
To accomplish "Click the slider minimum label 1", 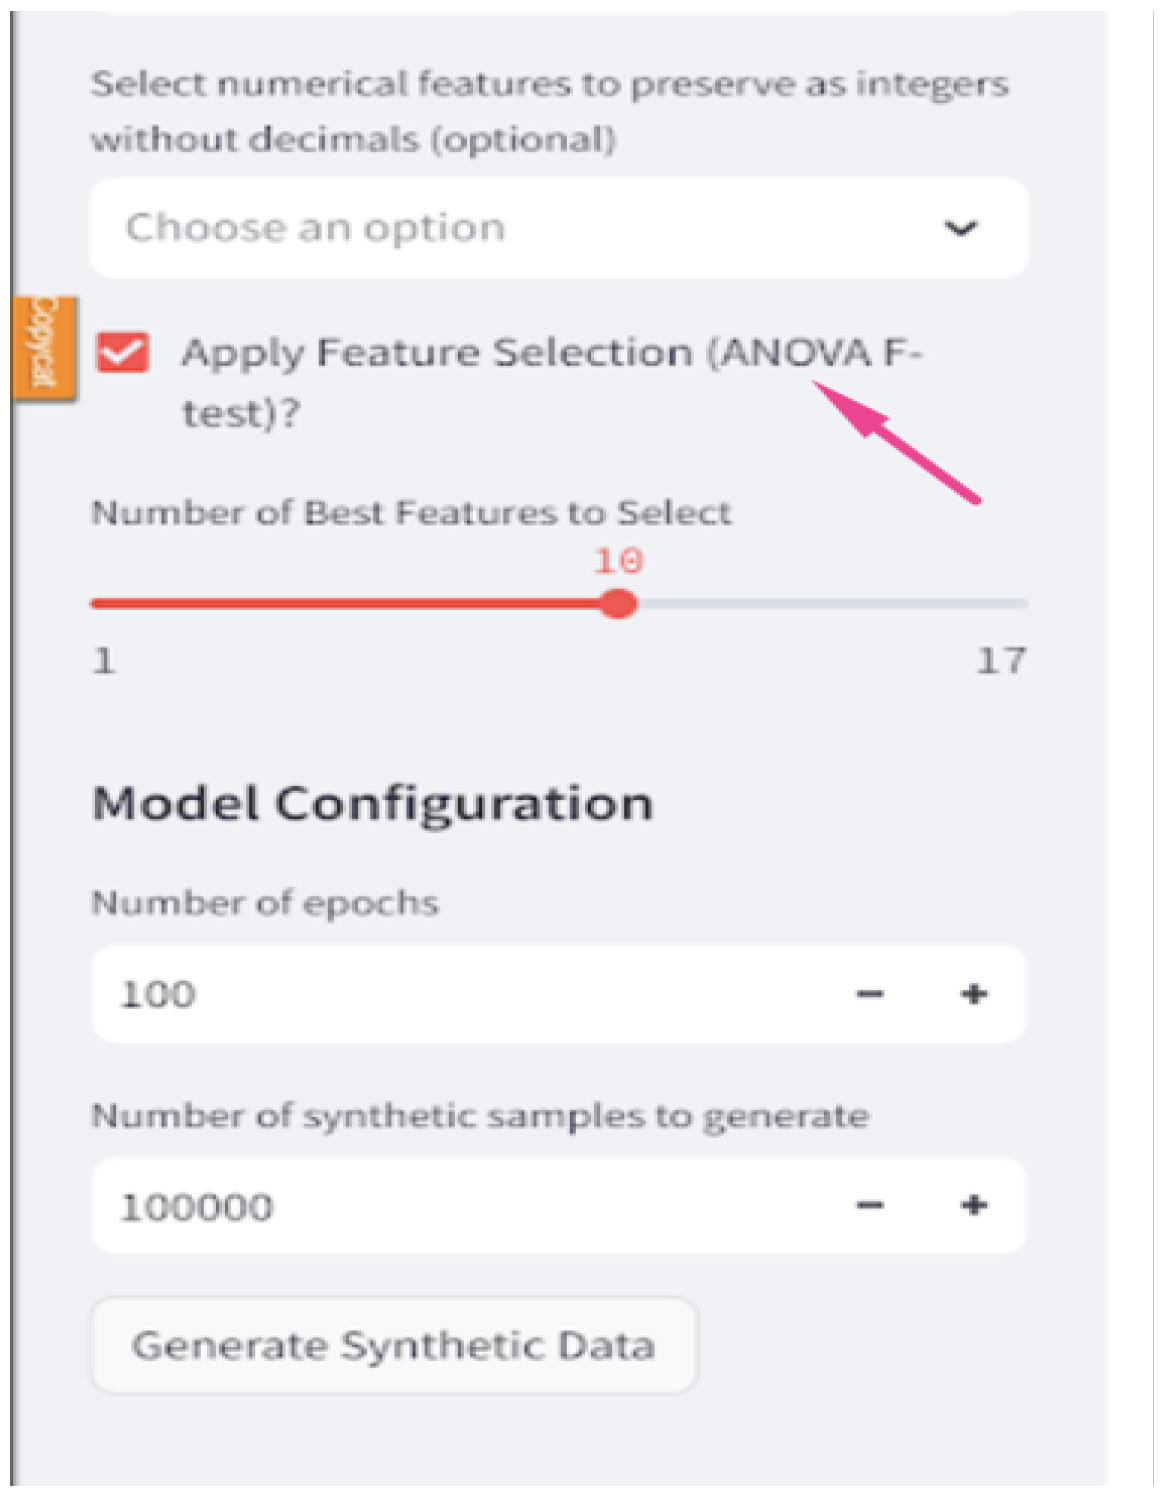I will tap(104, 661).
